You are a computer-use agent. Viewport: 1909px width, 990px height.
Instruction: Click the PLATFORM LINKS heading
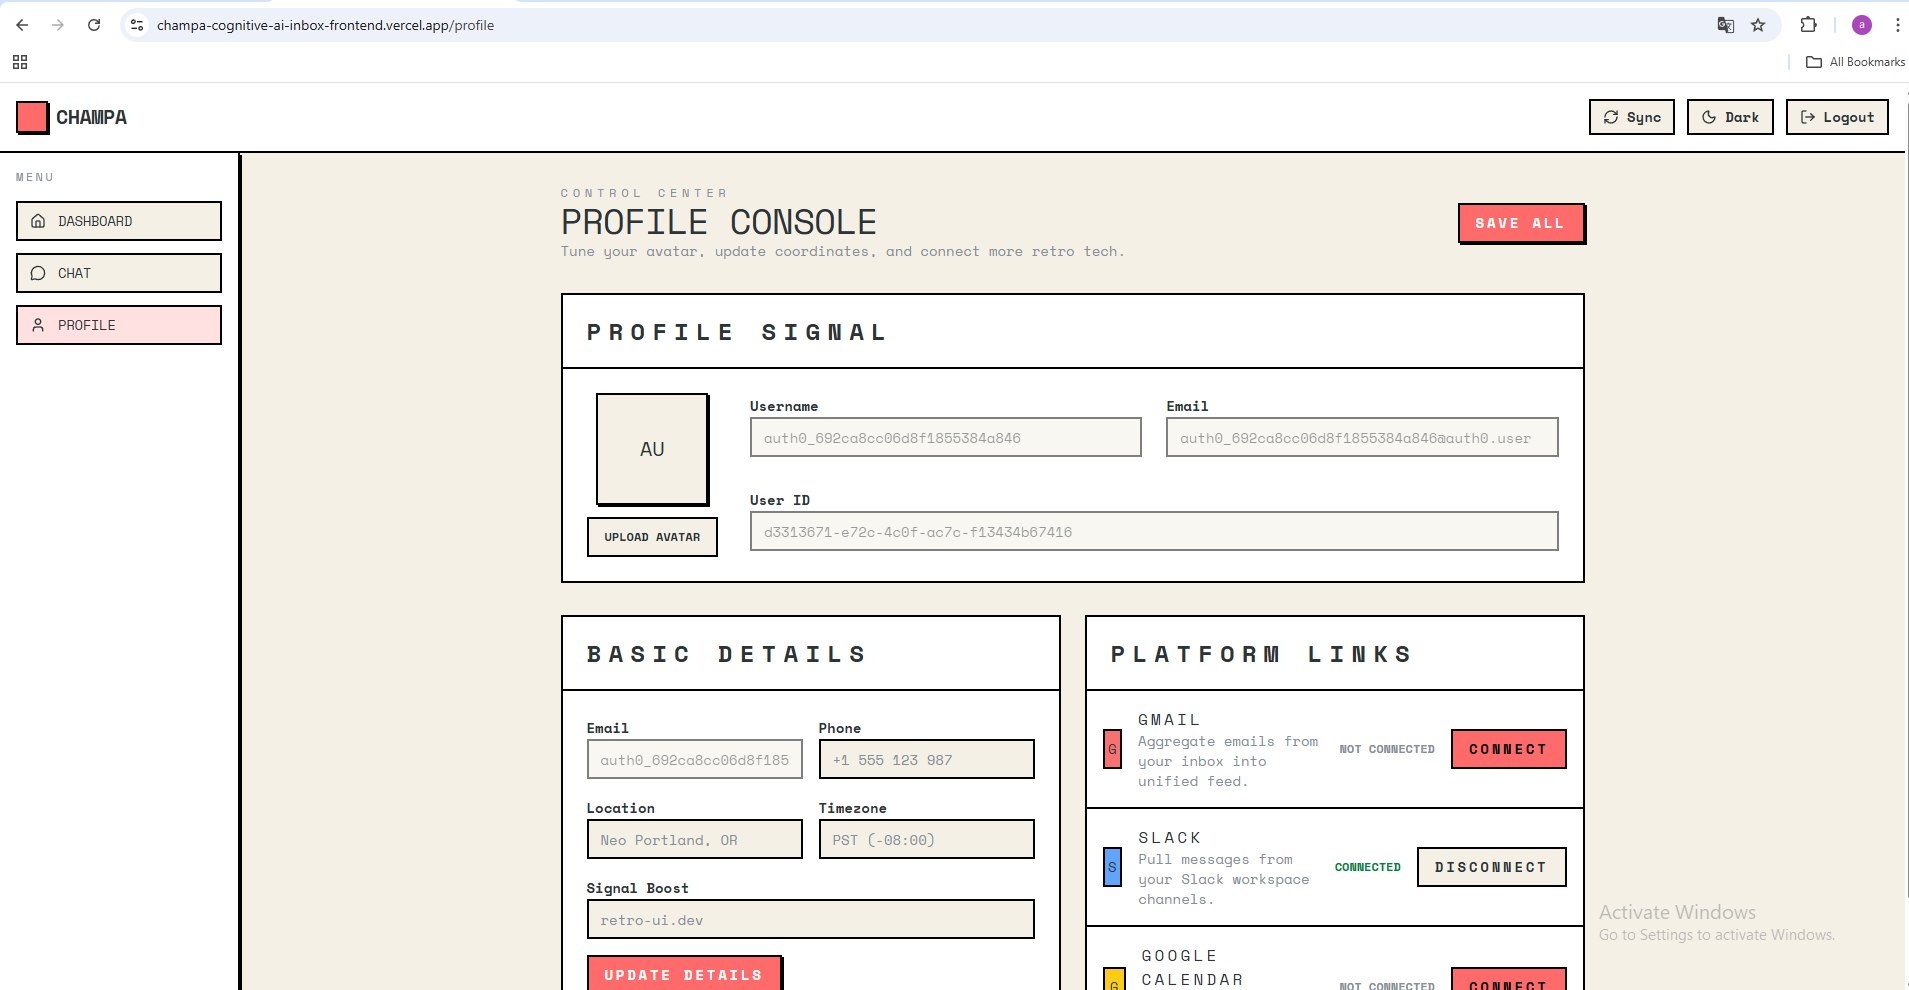coord(1261,654)
